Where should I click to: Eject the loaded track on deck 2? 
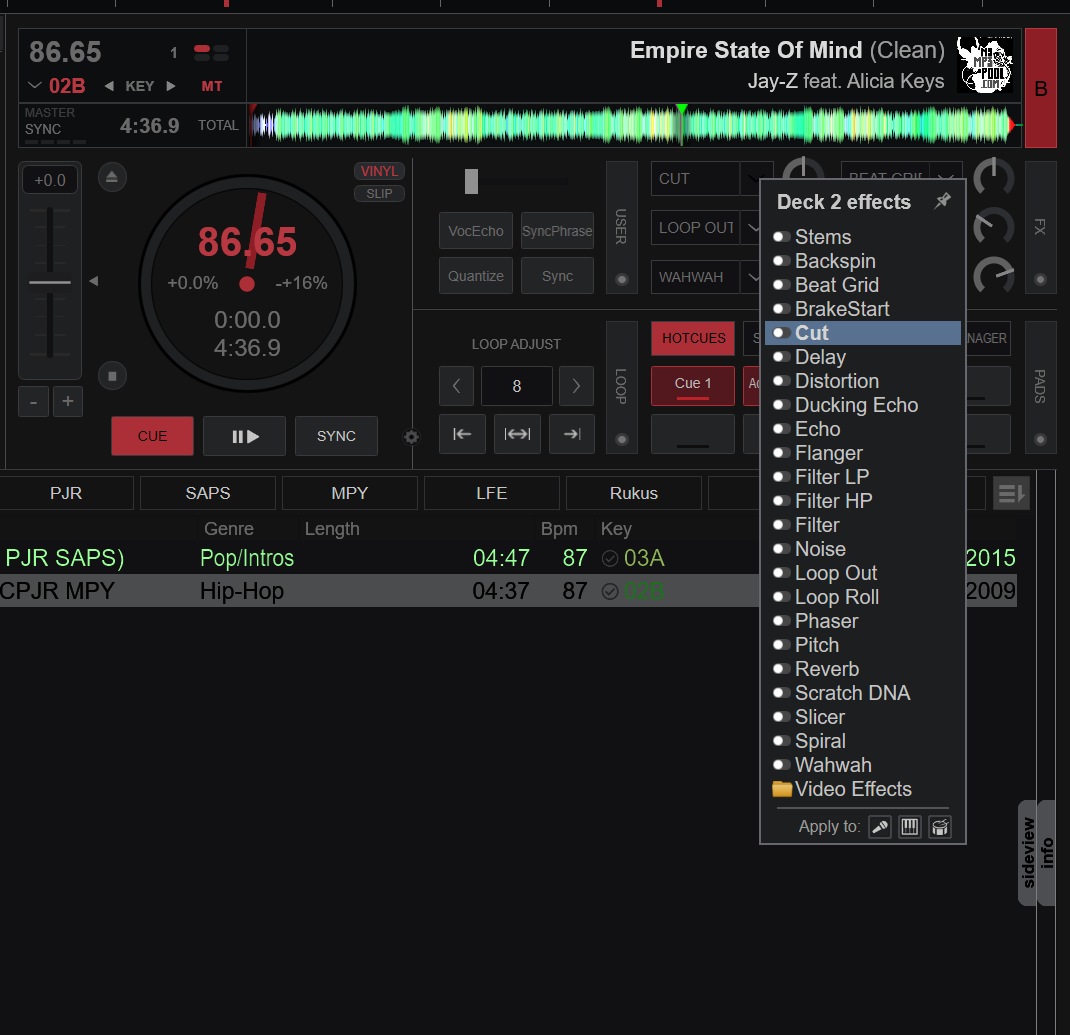(112, 177)
